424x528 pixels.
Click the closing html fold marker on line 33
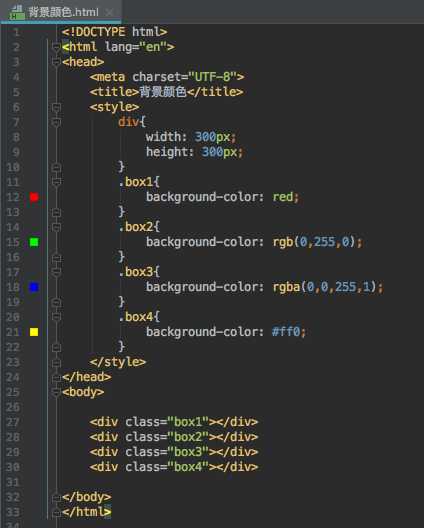57,512
